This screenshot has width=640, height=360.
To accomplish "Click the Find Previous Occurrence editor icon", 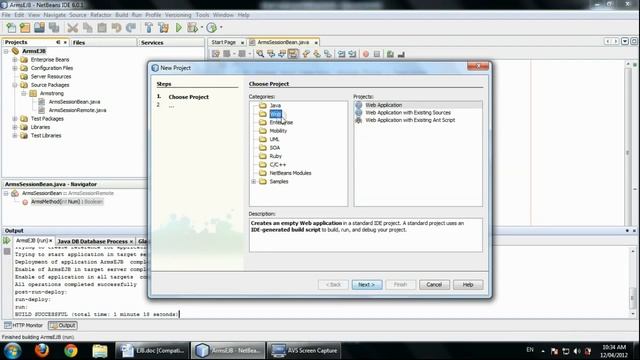I will (x=271, y=54).
